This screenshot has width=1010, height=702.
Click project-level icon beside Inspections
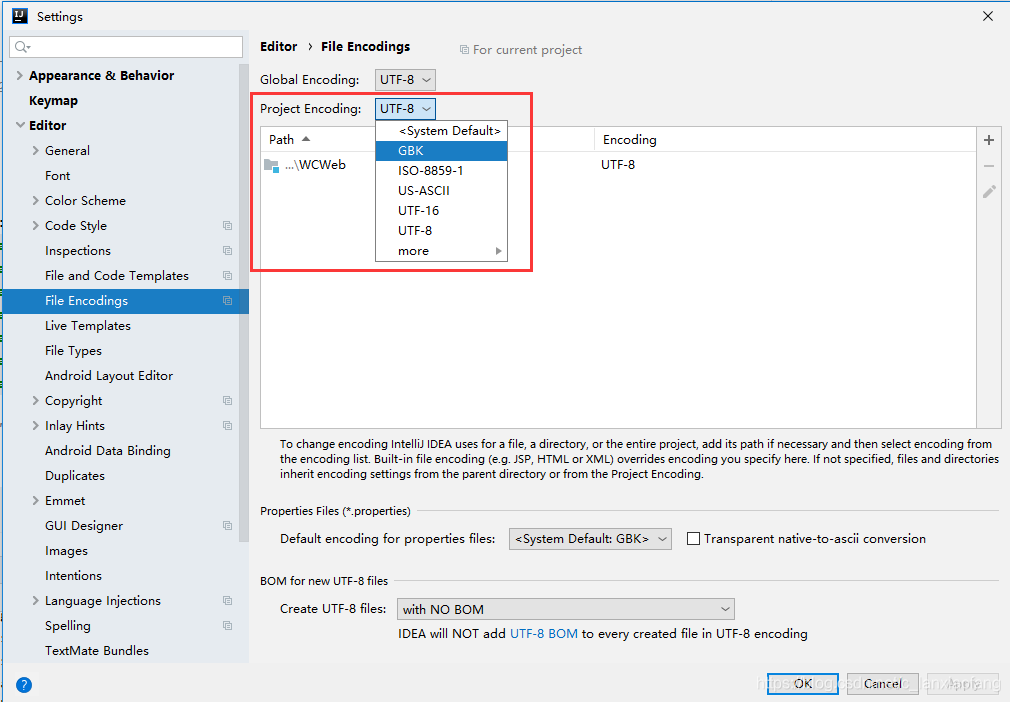click(x=227, y=251)
